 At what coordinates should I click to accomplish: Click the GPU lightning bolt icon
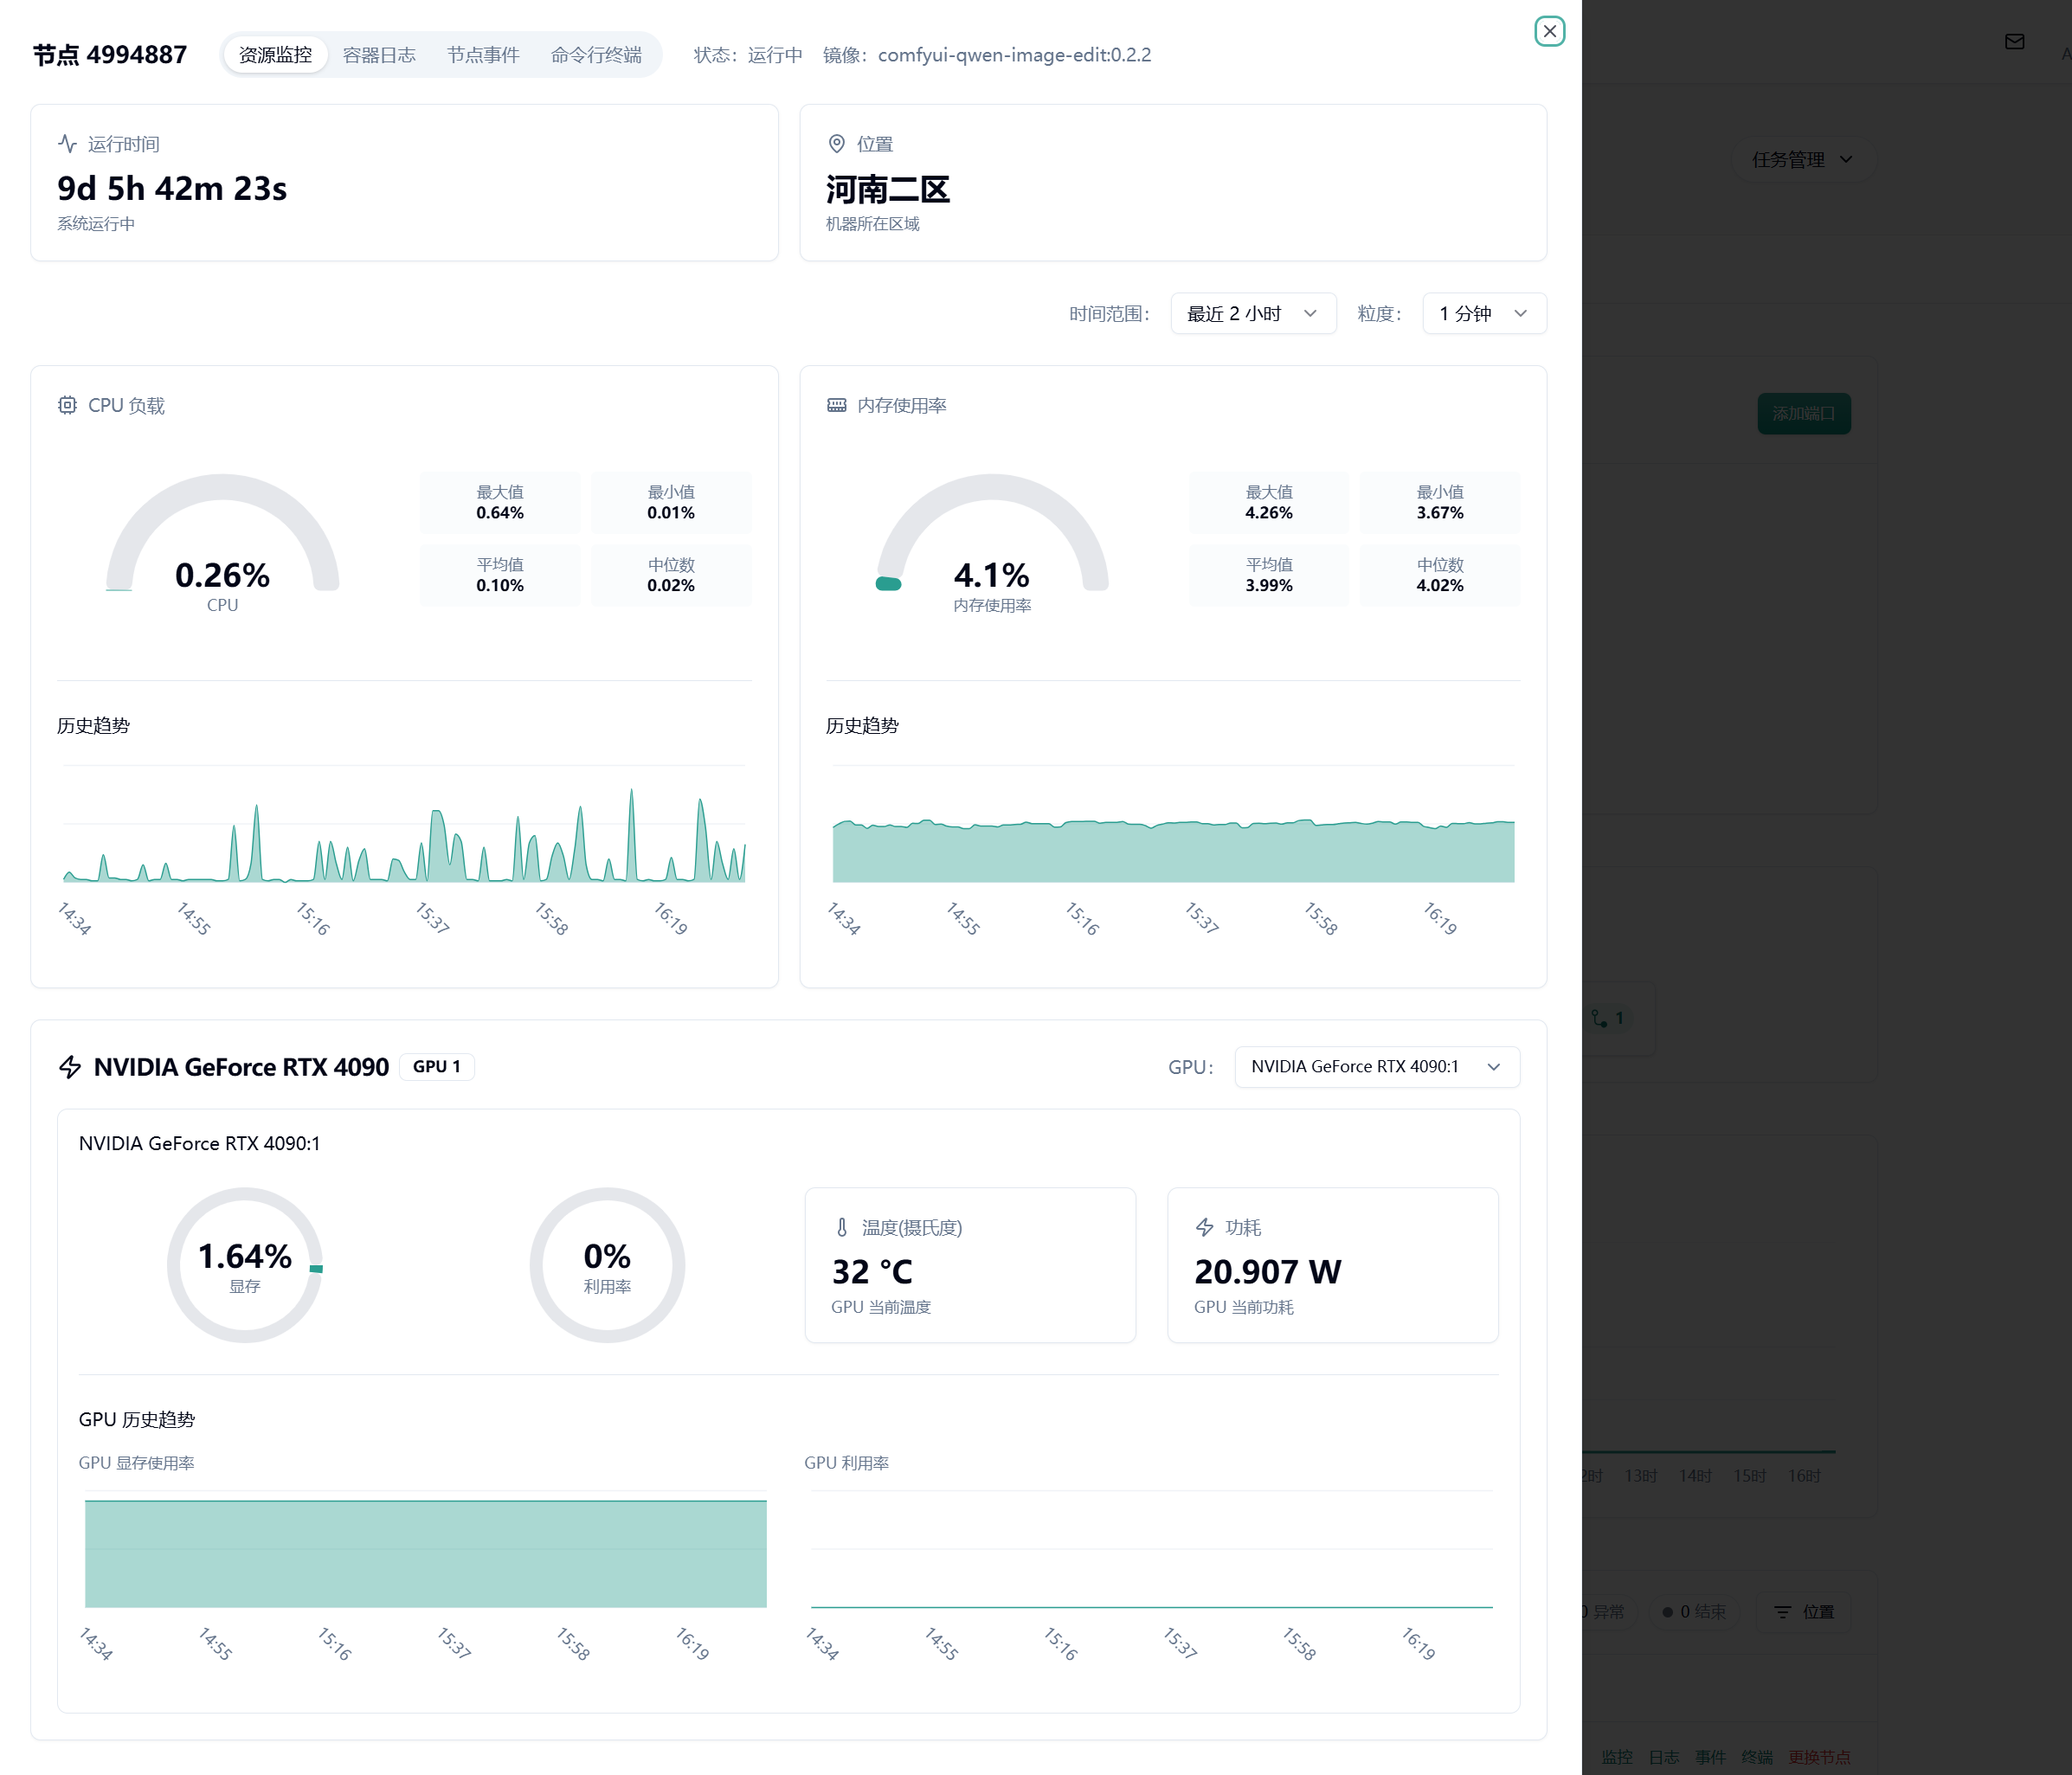point(70,1067)
